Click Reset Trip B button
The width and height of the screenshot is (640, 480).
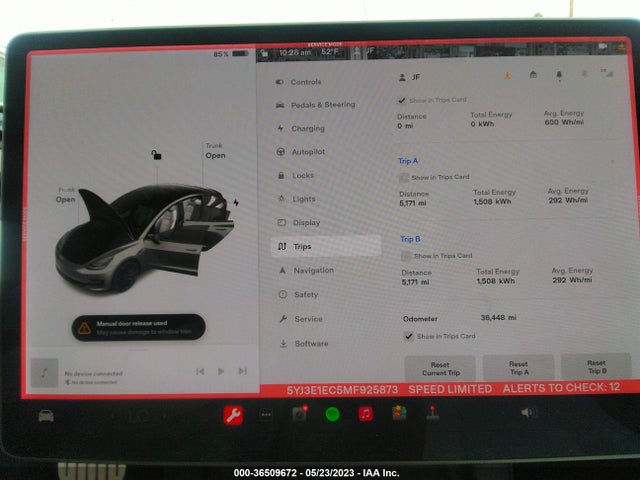point(596,367)
